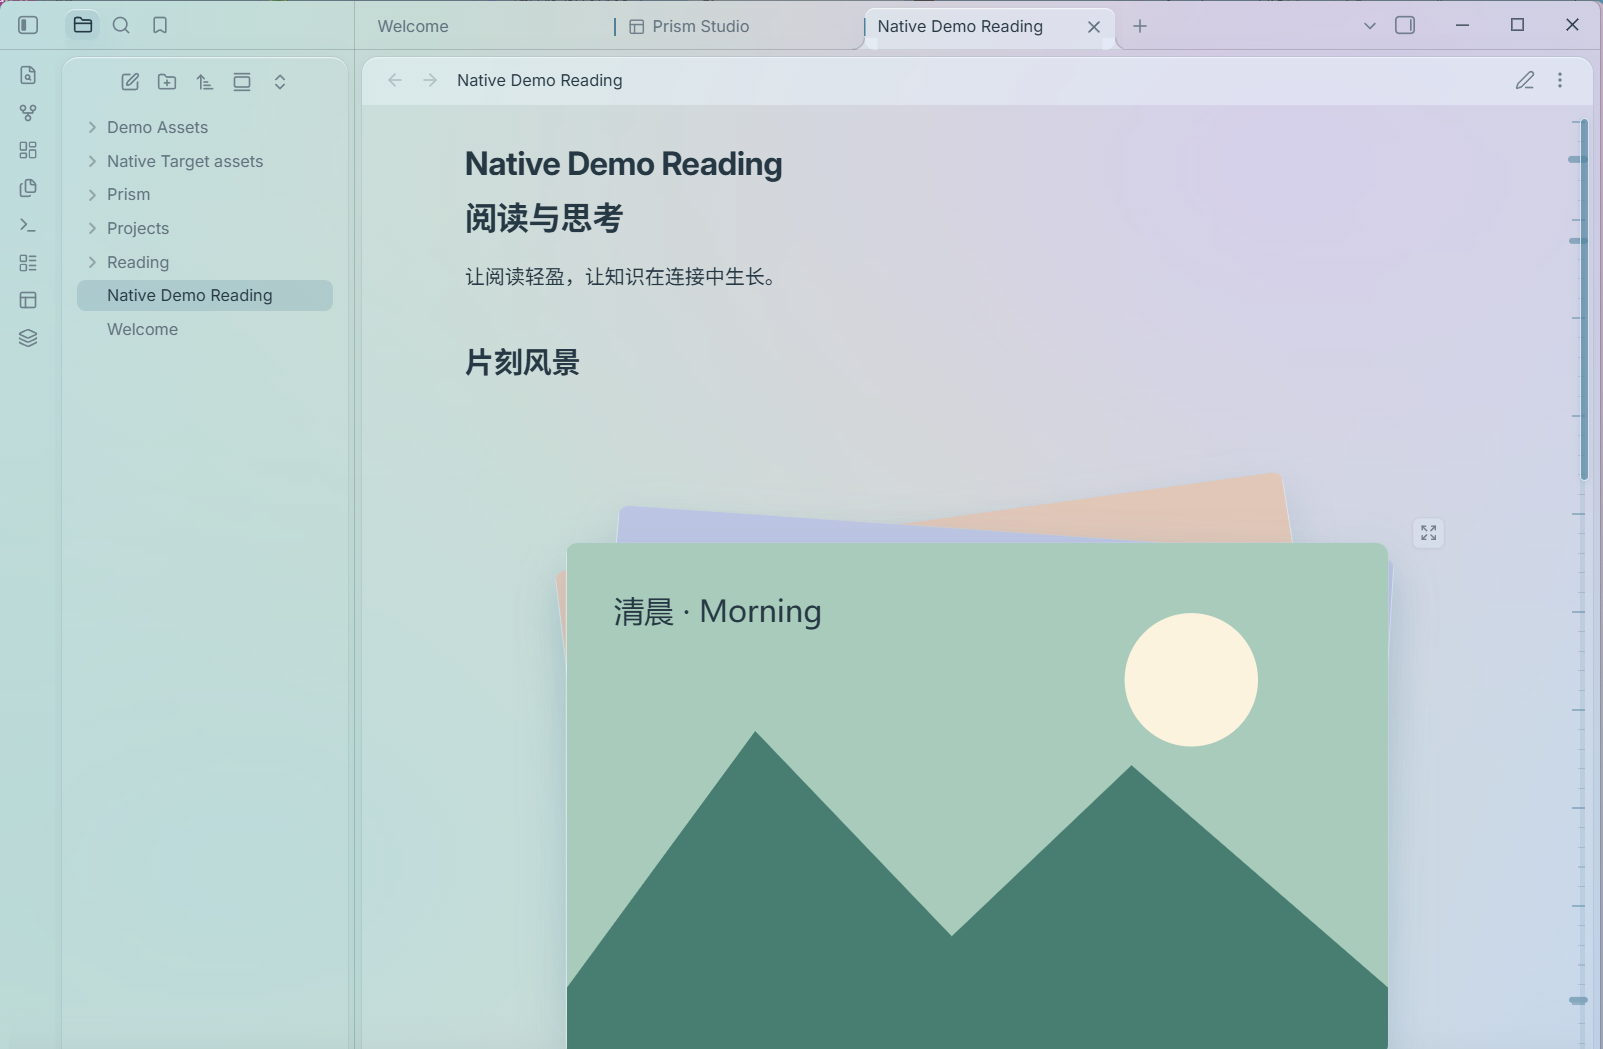Open the tab list dropdown arrow
The height and width of the screenshot is (1049, 1603).
tap(1370, 26)
